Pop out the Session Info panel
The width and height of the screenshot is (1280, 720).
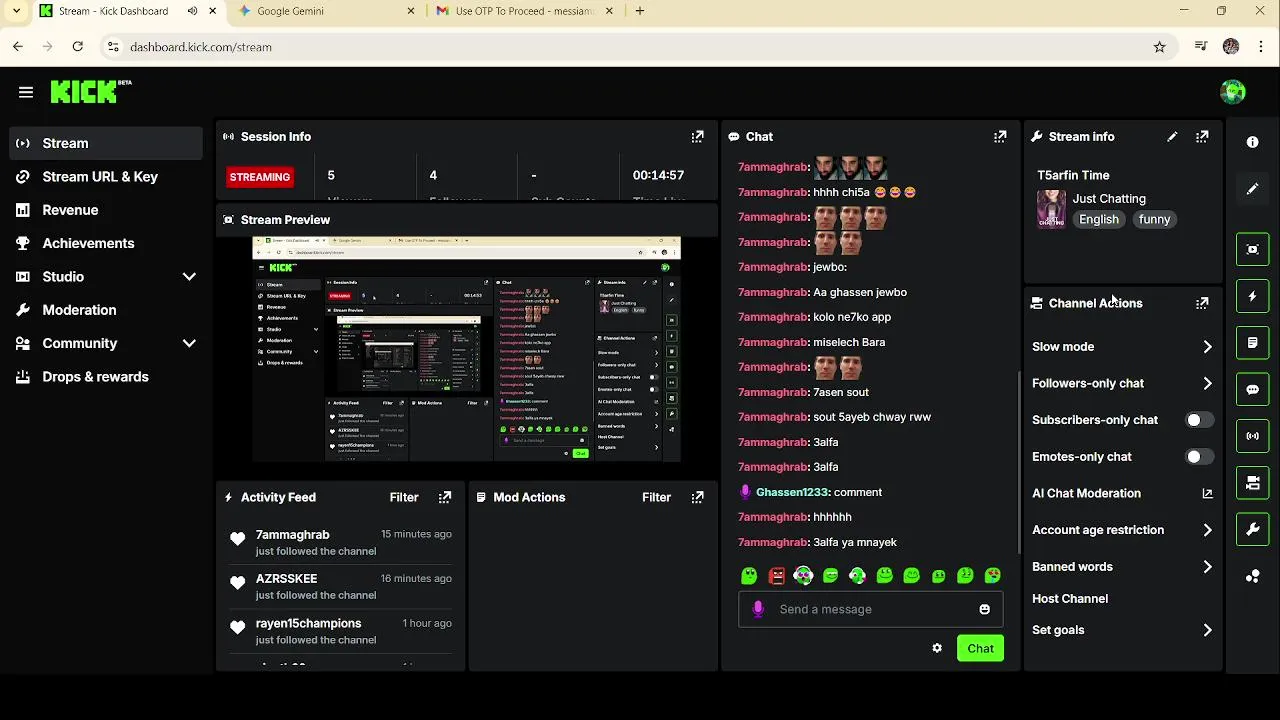(x=698, y=137)
